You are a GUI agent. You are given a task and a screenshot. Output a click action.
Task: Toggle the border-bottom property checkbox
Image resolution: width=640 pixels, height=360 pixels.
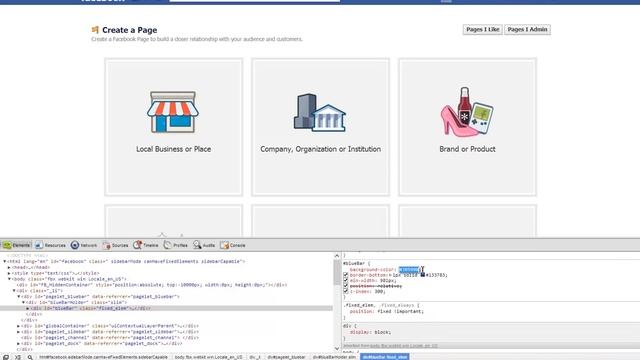346,275
